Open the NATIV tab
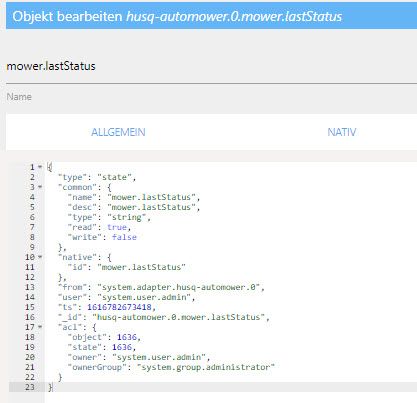Screen dimensions: 417x403 tap(342, 132)
